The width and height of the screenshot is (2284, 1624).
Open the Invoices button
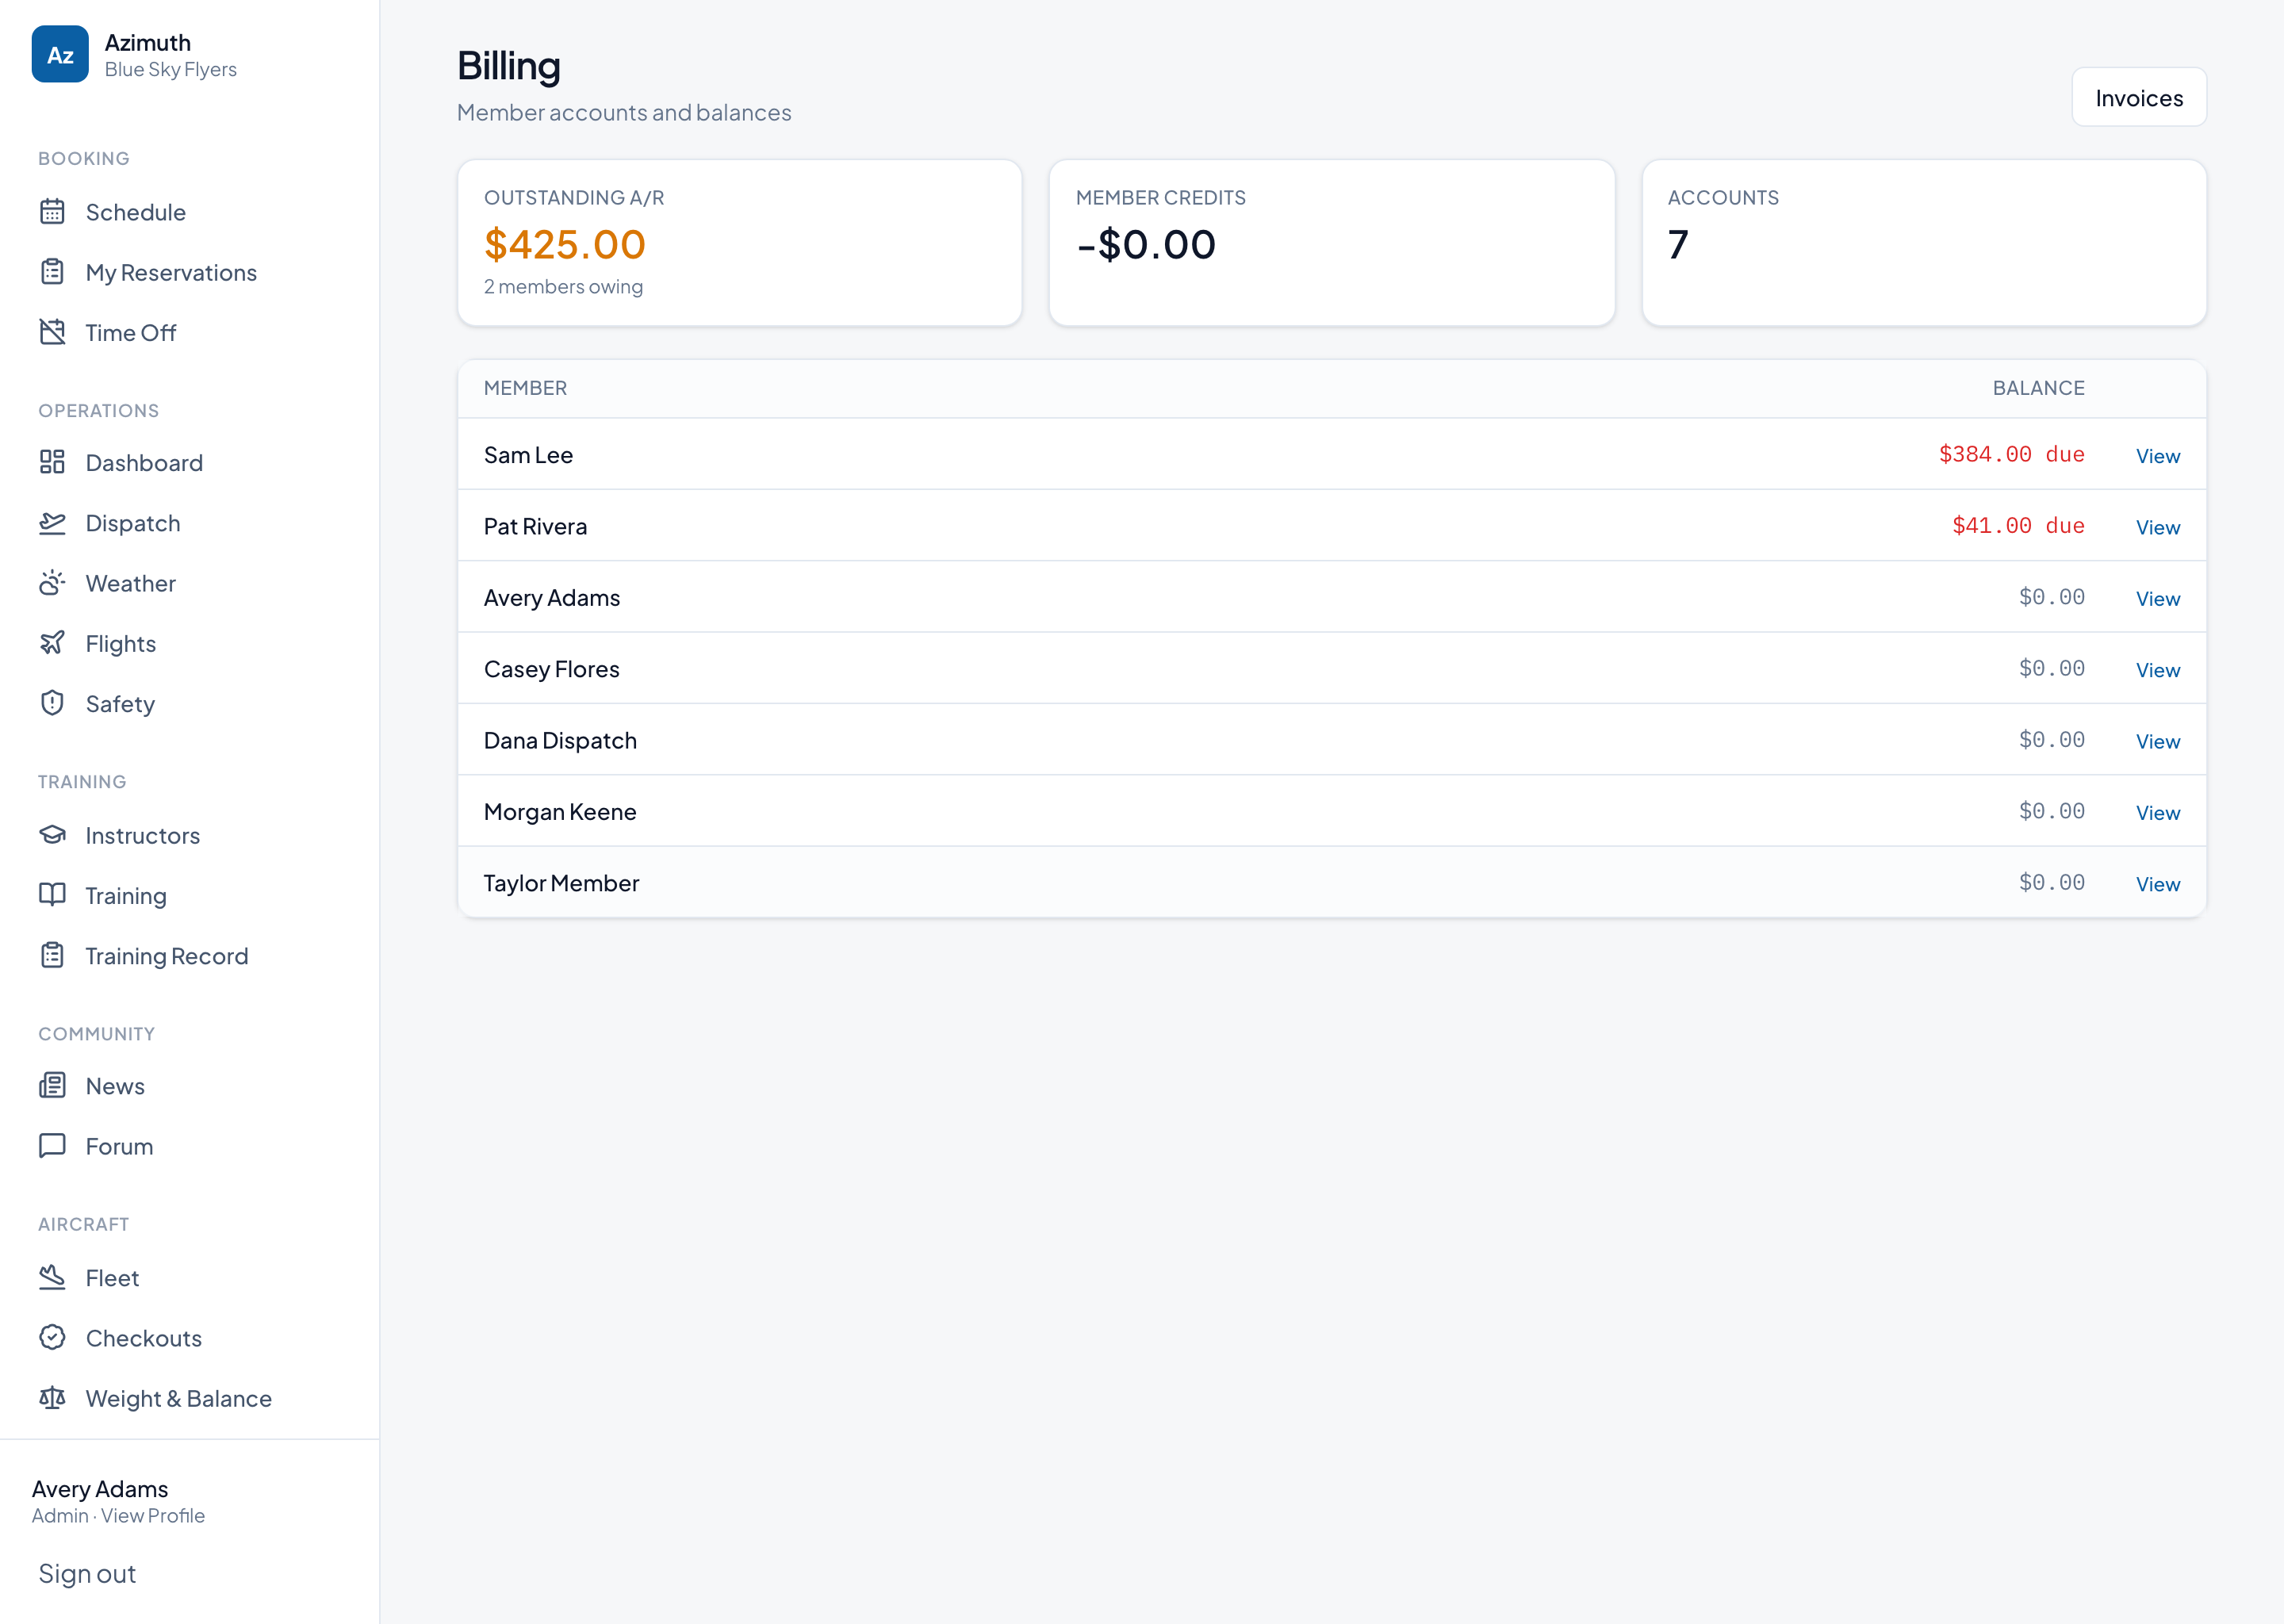pyautogui.click(x=2139, y=97)
